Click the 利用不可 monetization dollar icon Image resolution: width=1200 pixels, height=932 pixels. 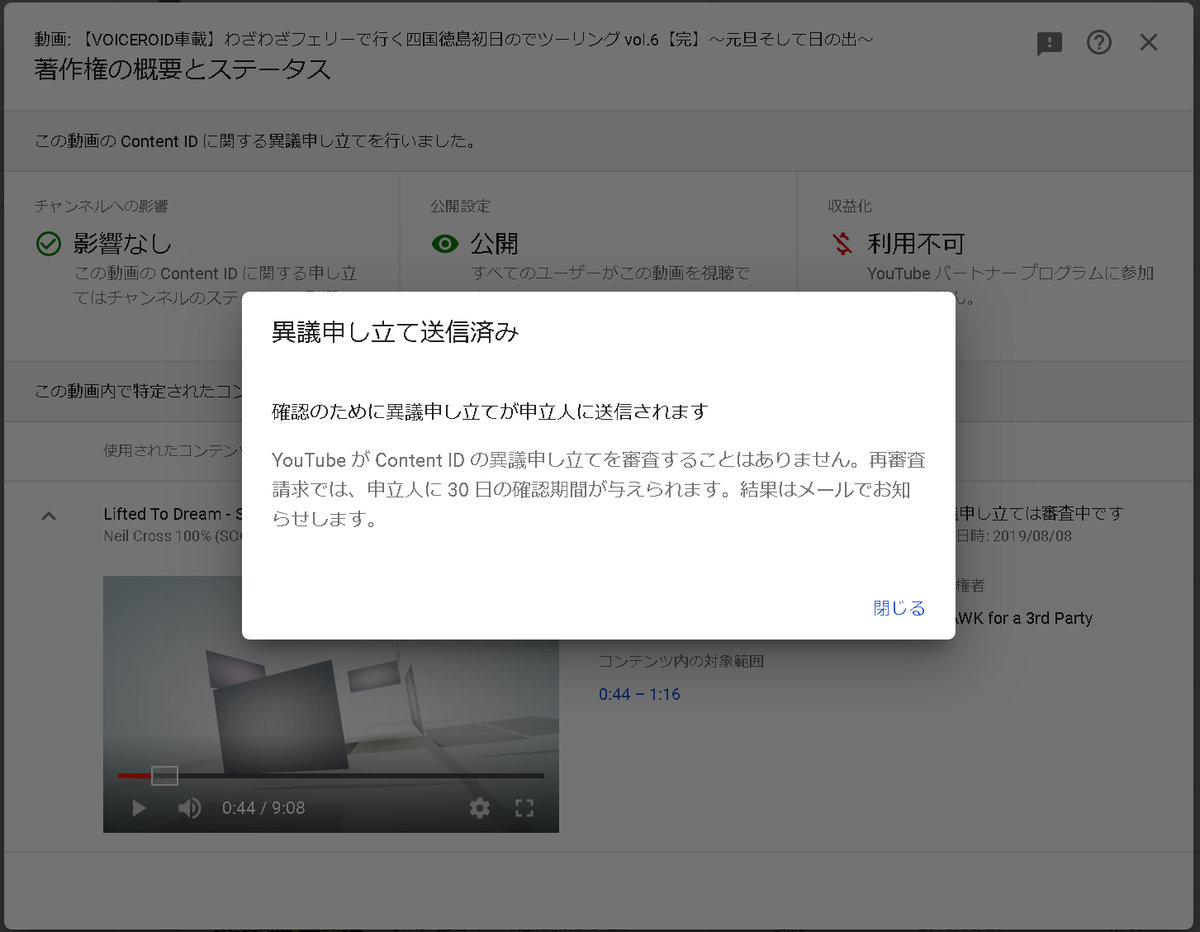(x=843, y=244)
